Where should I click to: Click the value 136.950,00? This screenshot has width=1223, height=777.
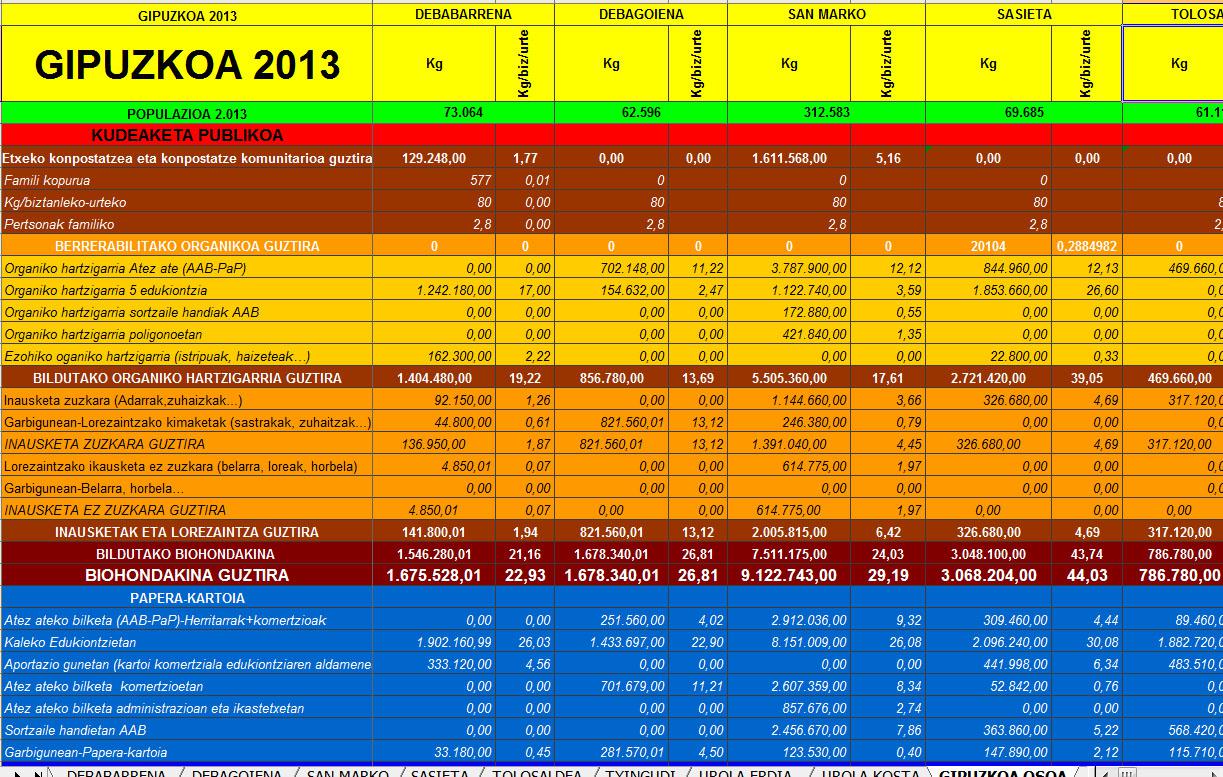(434, 444)
